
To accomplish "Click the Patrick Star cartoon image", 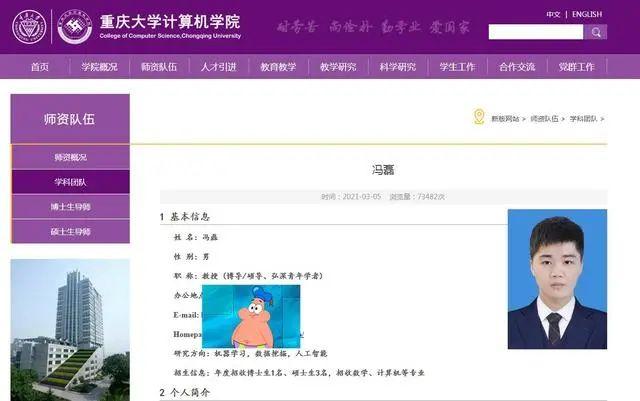I will pos(251,316).
